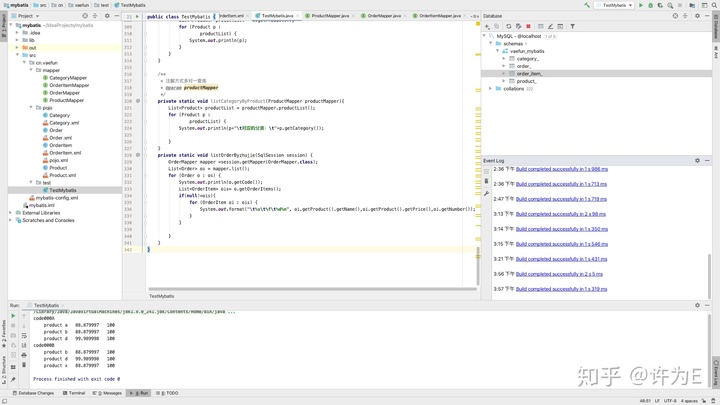Open the TODO tool window tab
Image resolution: width=720 pixels, height=405 pixels.
coord(167,393)
